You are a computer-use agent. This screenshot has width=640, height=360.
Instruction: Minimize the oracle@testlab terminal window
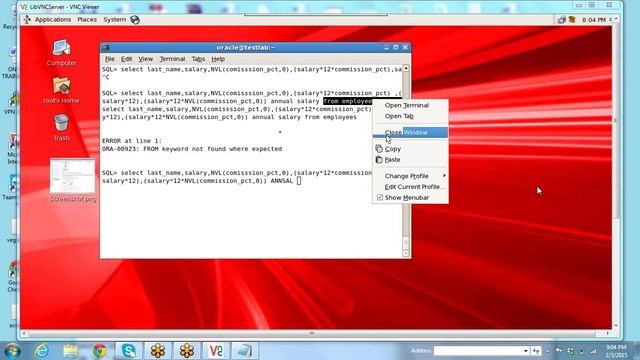[386, 48]
